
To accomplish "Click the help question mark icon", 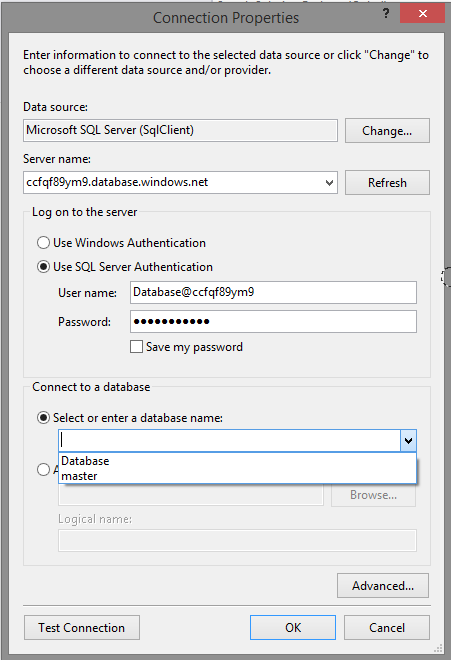I will (x=386, y=14).
